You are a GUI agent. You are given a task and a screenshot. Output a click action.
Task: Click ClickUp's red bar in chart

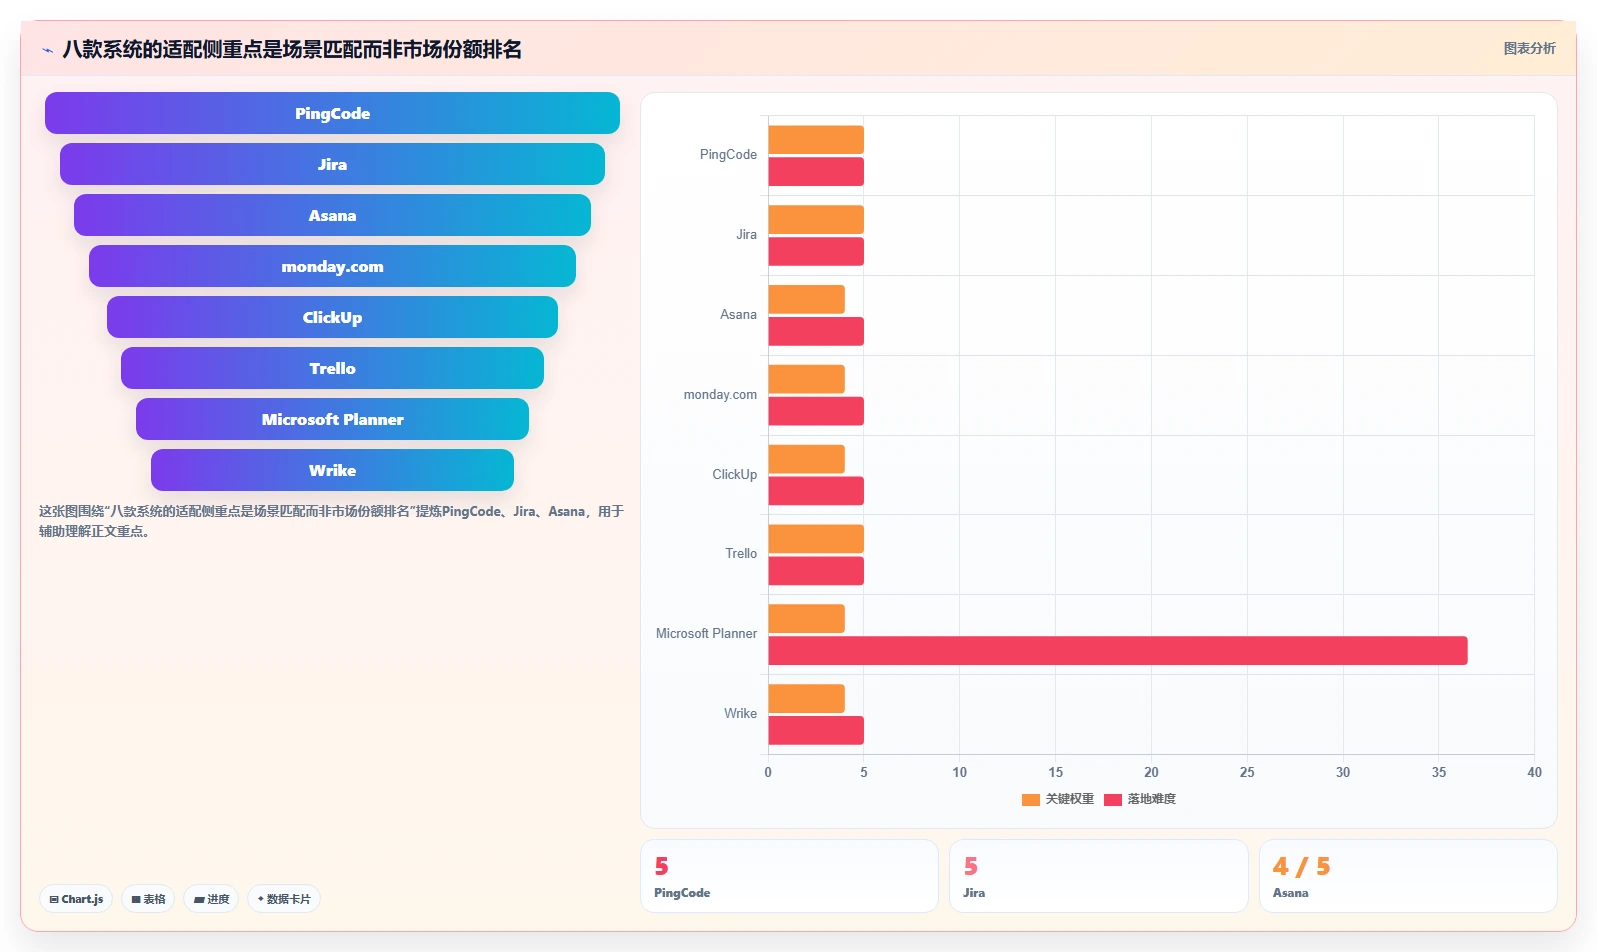coord(816,491)
